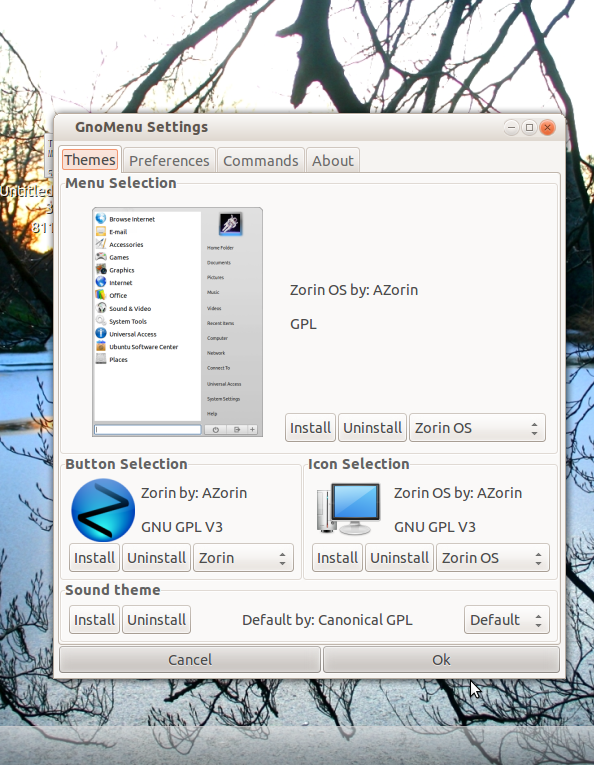Screen dimensions: 594x765
Task: Maximize the GnoMenu Settings window
Action: [529, 128]
